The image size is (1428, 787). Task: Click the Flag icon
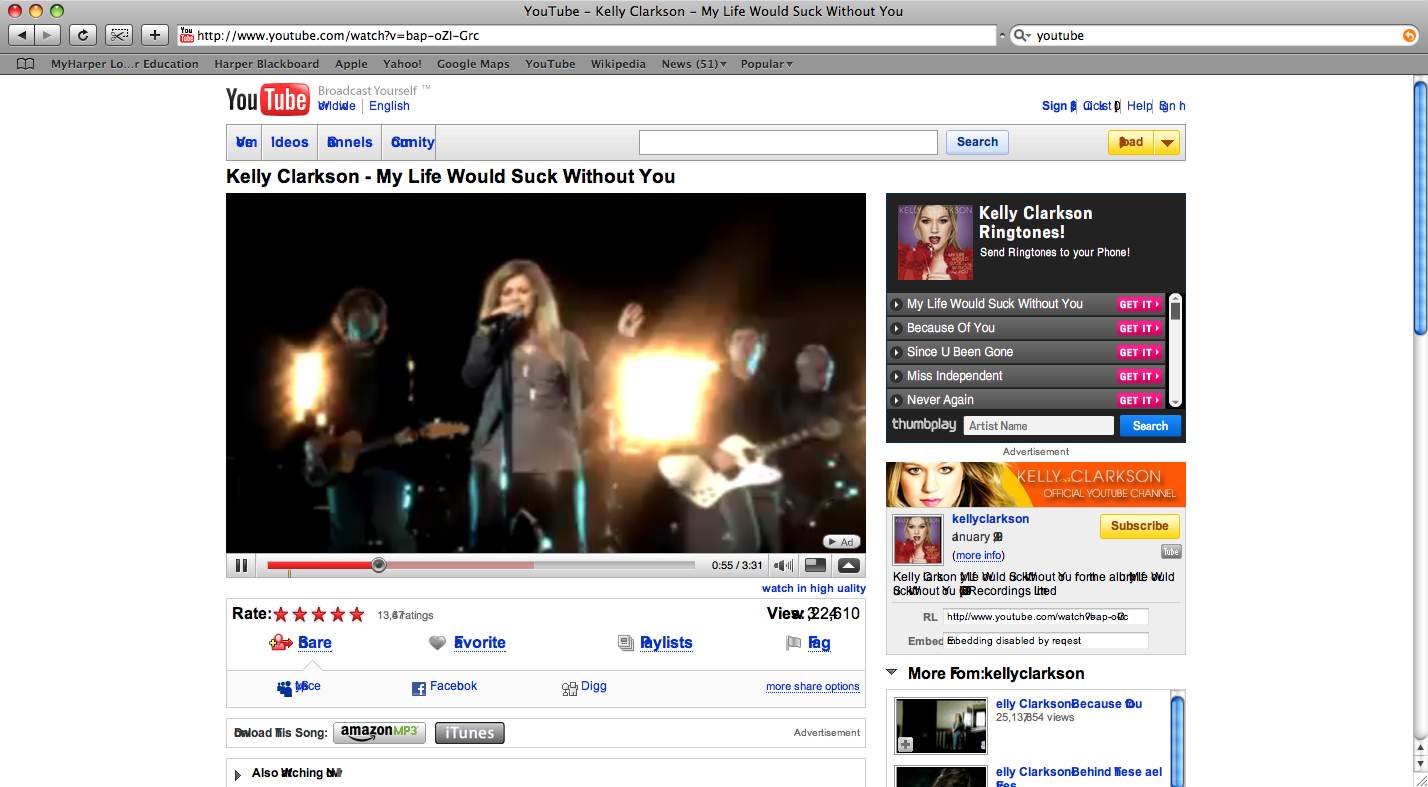(x=794, y=643)
